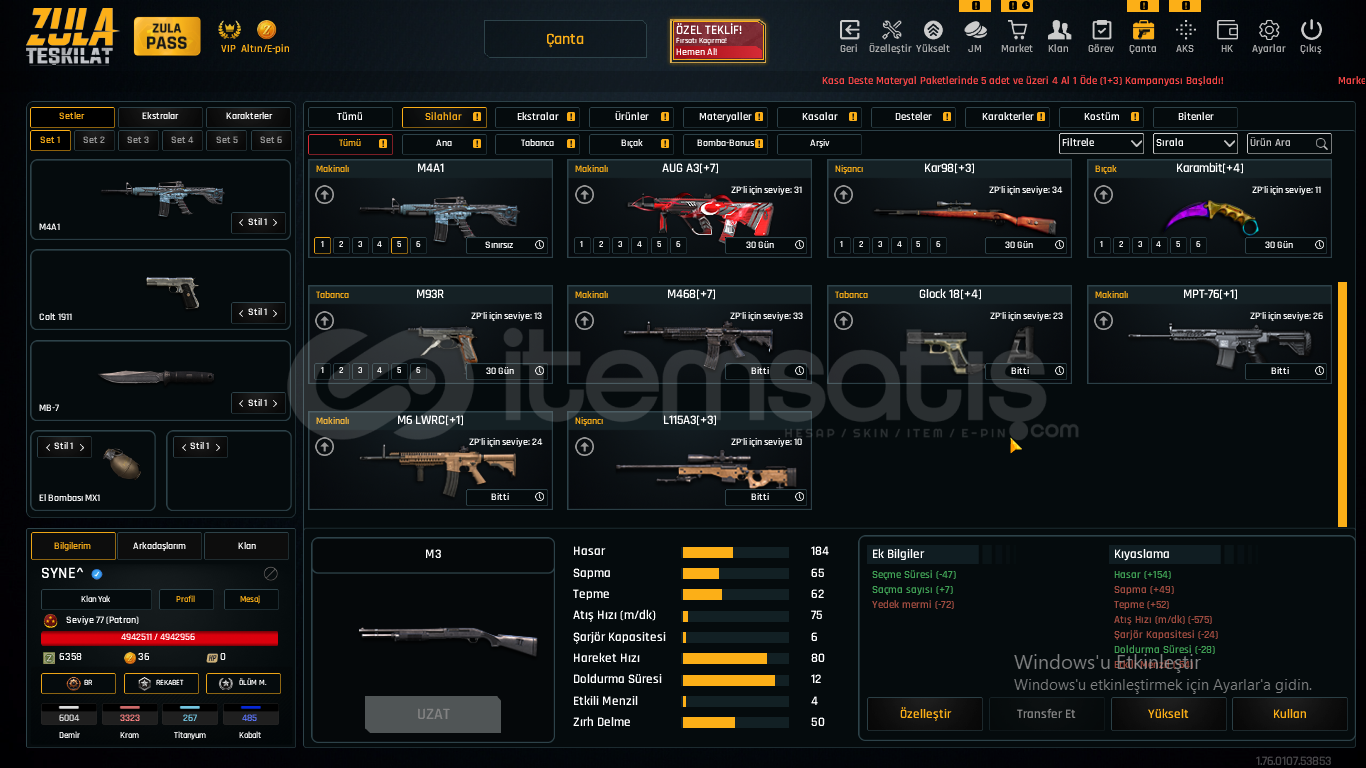Switch to the Kostüm category tab

click(1101, 117)
